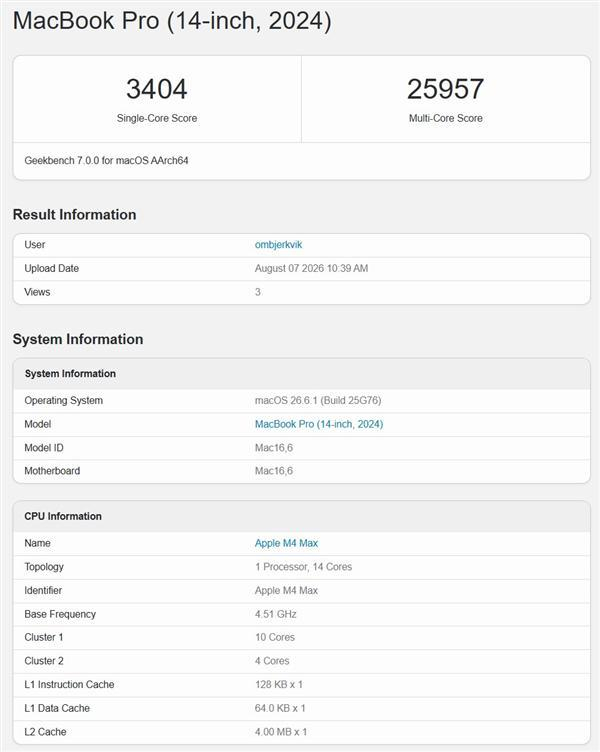Click the Identifier row label
600x752 pixels.
[x=43, y=590]
